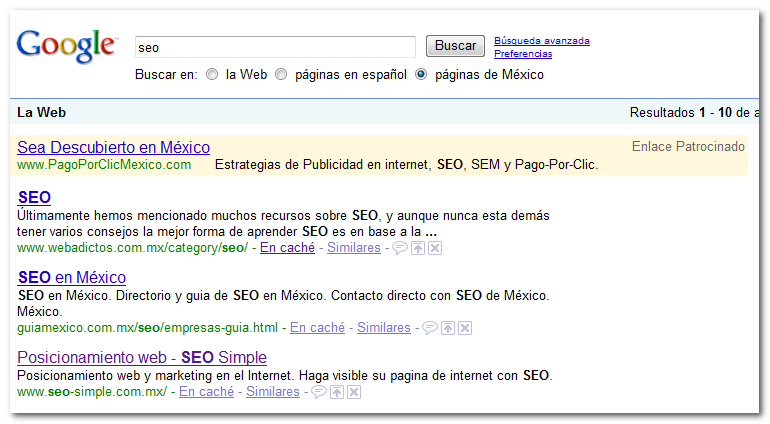Remove the guiamexico.com.mx result
Image resolution: width=770 pixels, height=424 pixels.
(x=465, y=328)
